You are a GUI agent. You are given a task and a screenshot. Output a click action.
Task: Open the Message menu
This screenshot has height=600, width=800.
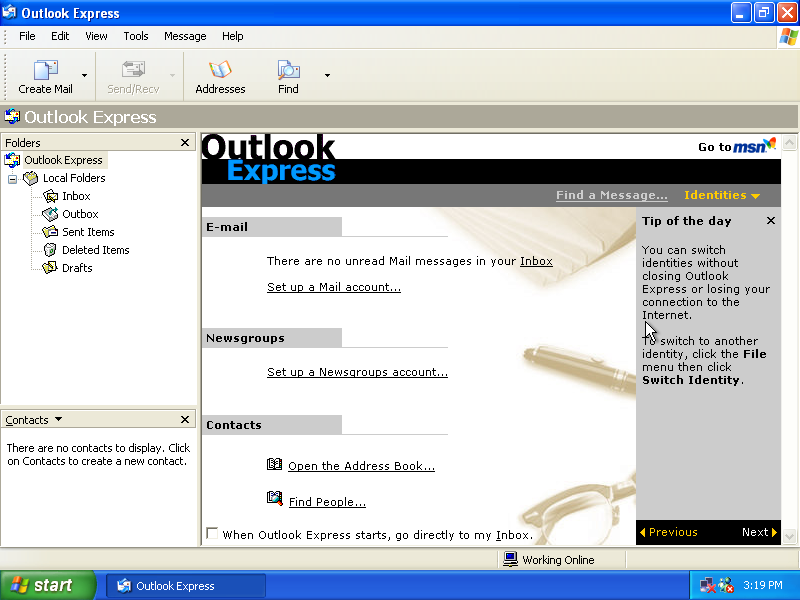[185, 36]
